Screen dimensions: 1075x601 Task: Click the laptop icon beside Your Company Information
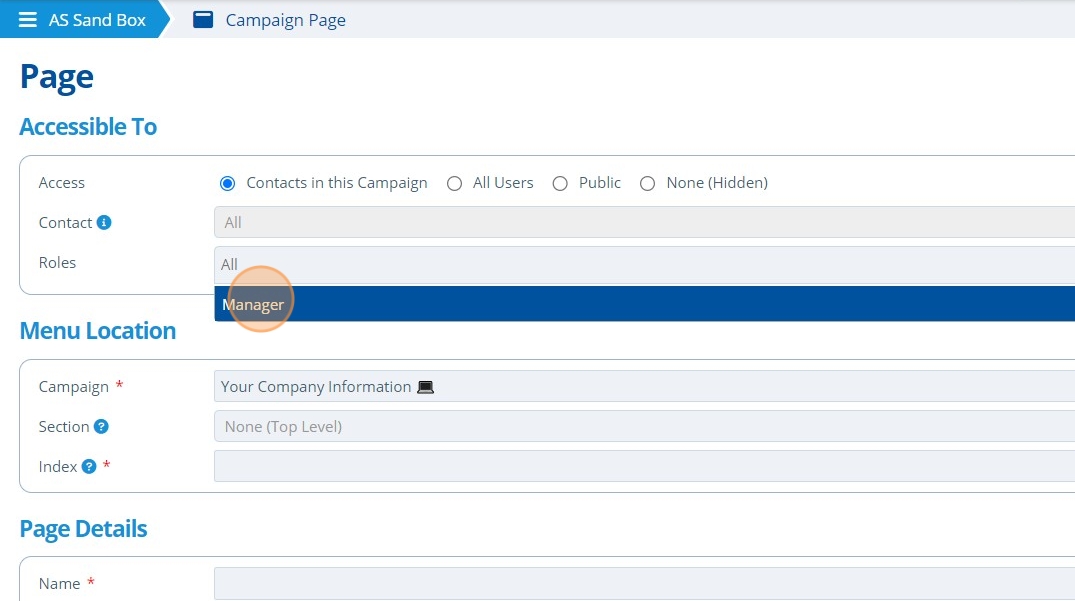[x=426, y=387]
